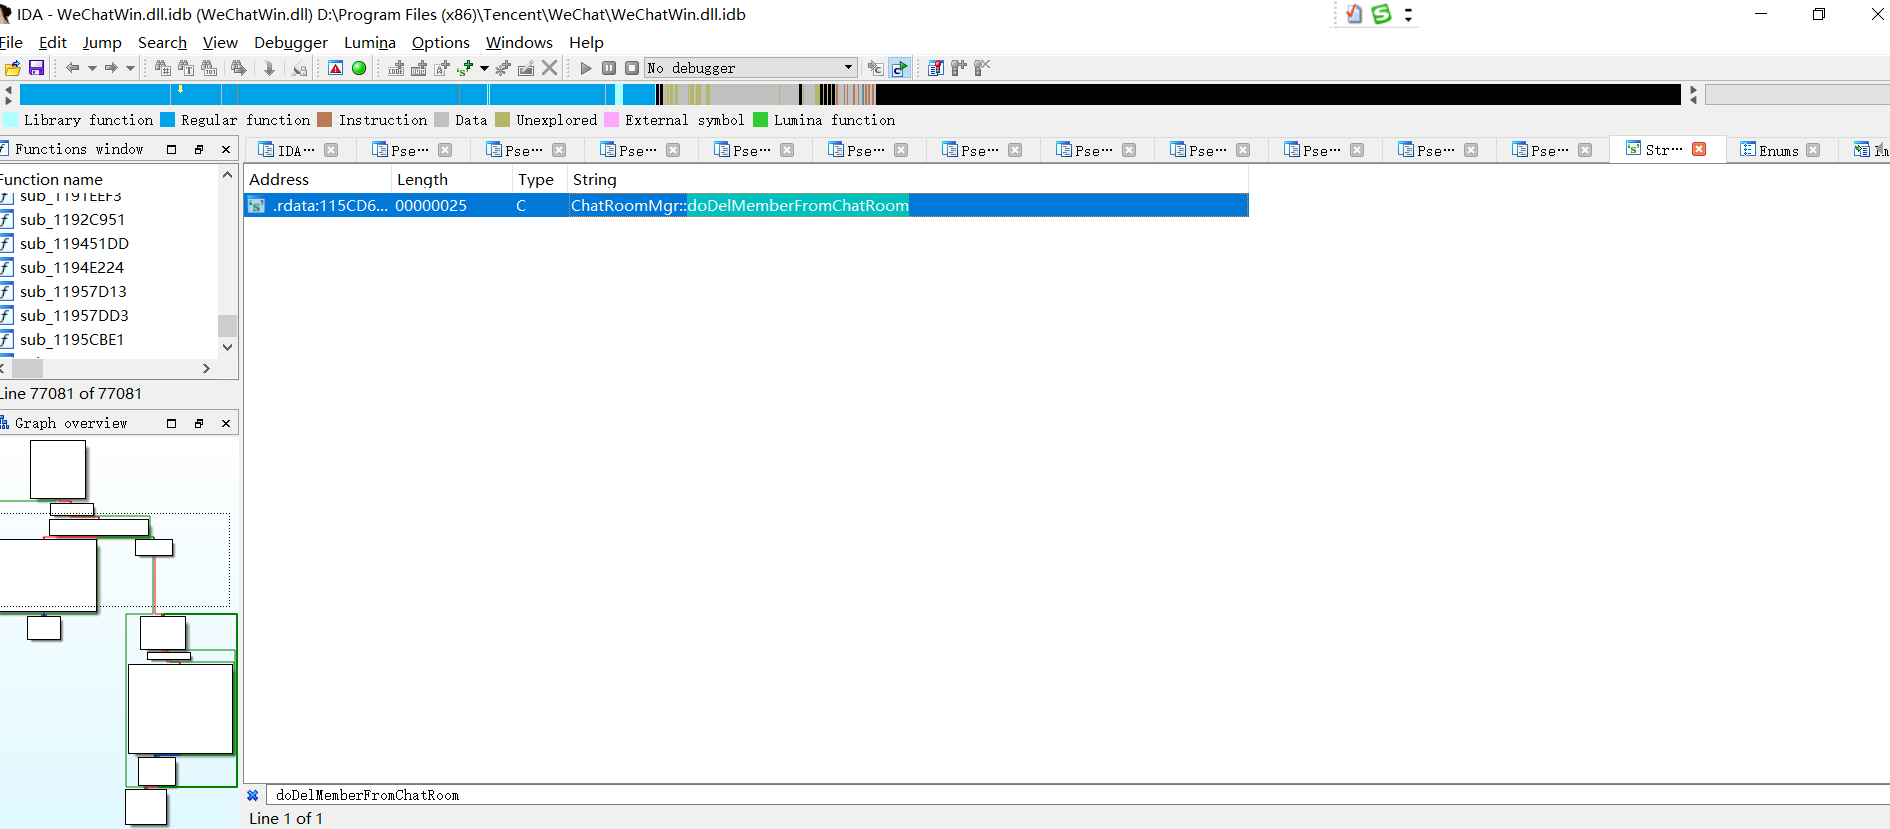Click the icon left of blue 'C' icon
Screen dimensions: 1890x829
point(876,68)
